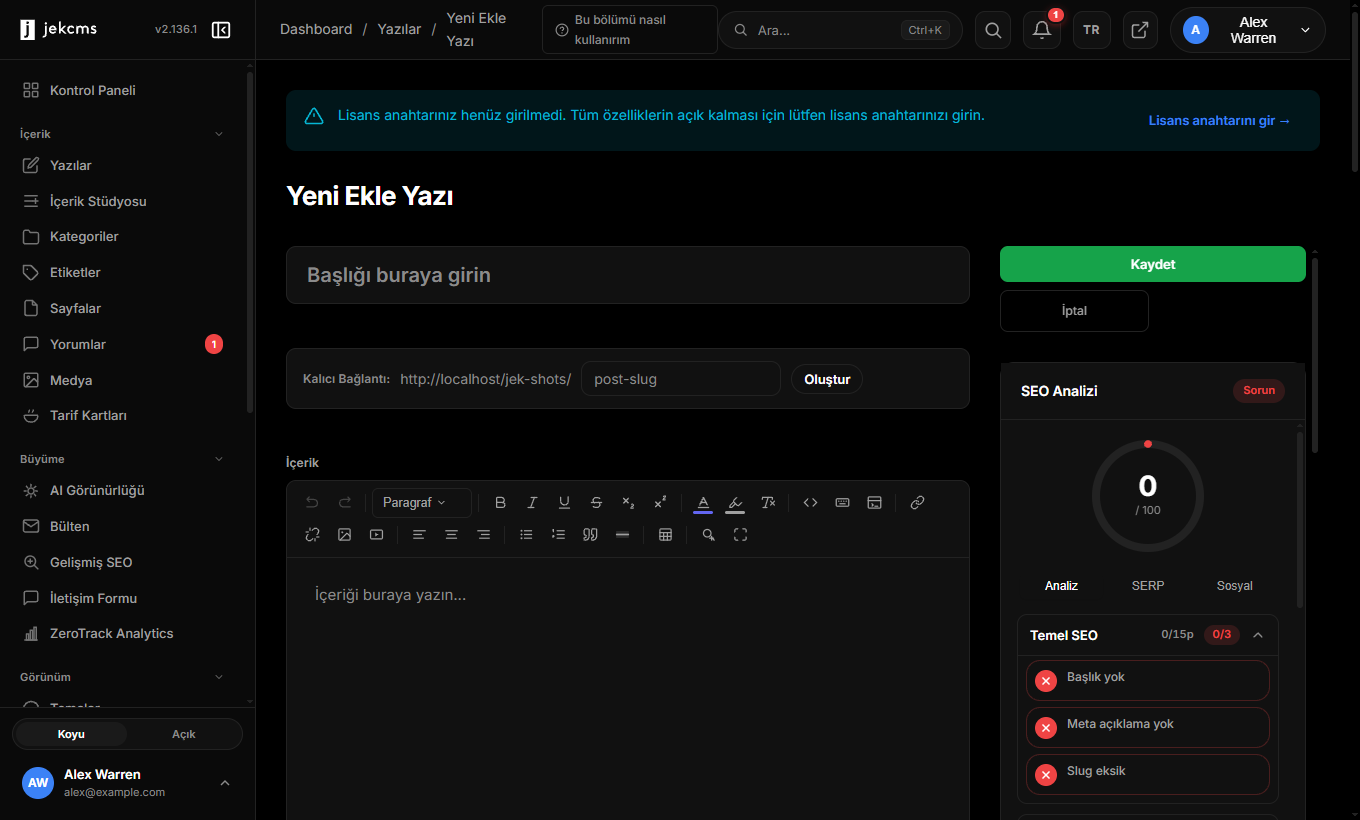Center-align the text
The width and height of the screenshot is (1360, 820).
452,535
